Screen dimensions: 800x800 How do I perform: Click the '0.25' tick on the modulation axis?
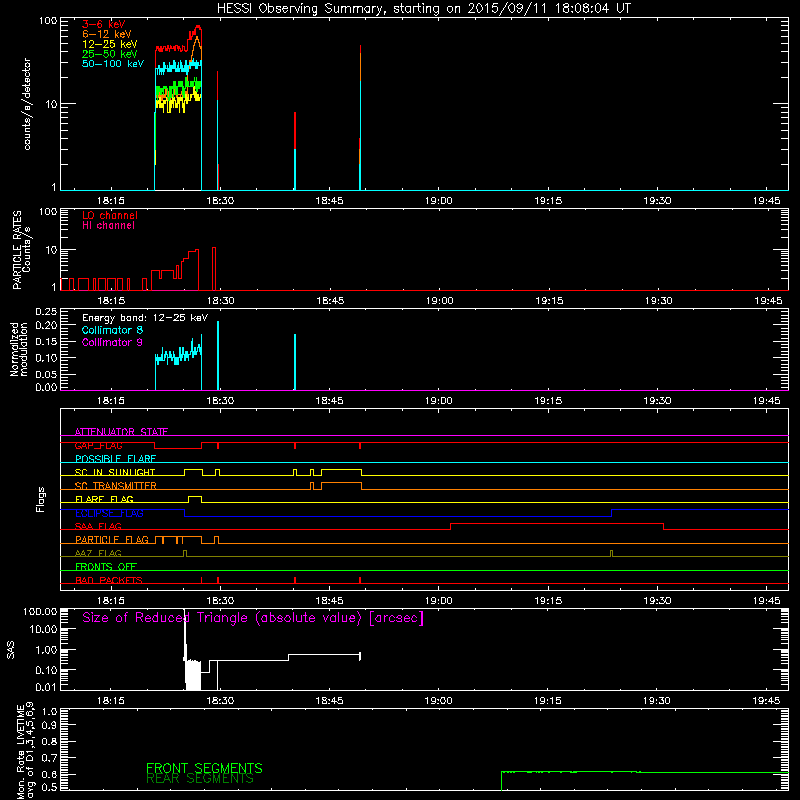[46, 311]
